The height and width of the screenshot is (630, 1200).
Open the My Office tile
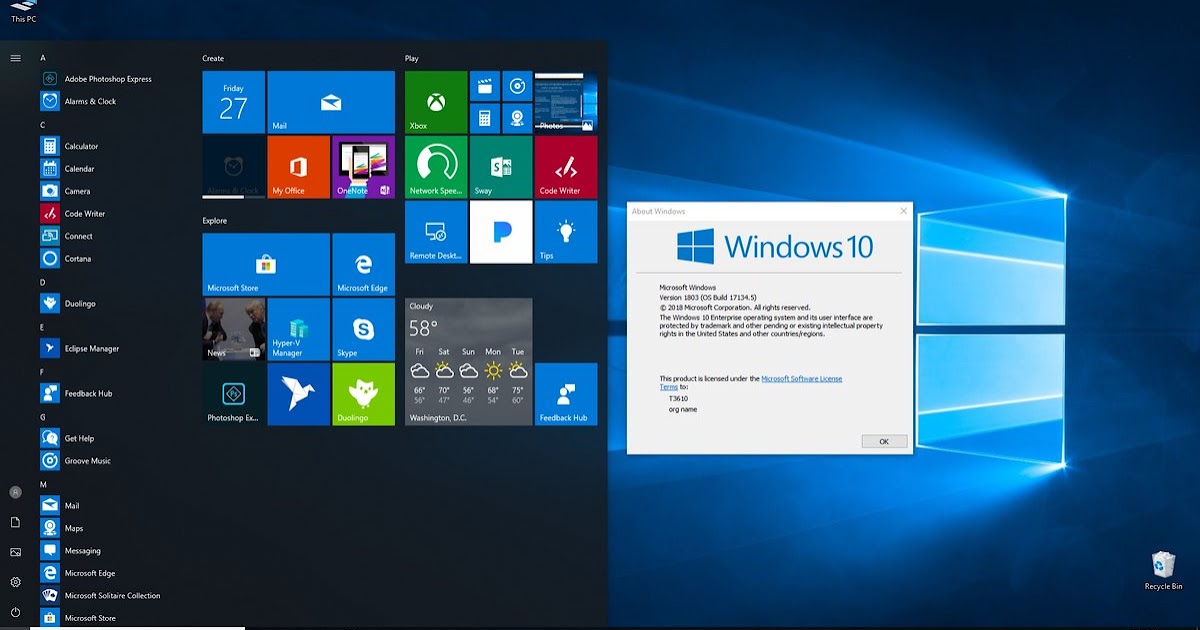[x=299, y=167]
